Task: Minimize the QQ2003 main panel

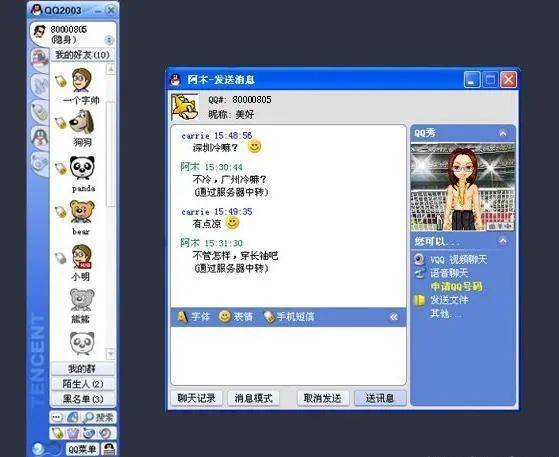Action: 98,11
